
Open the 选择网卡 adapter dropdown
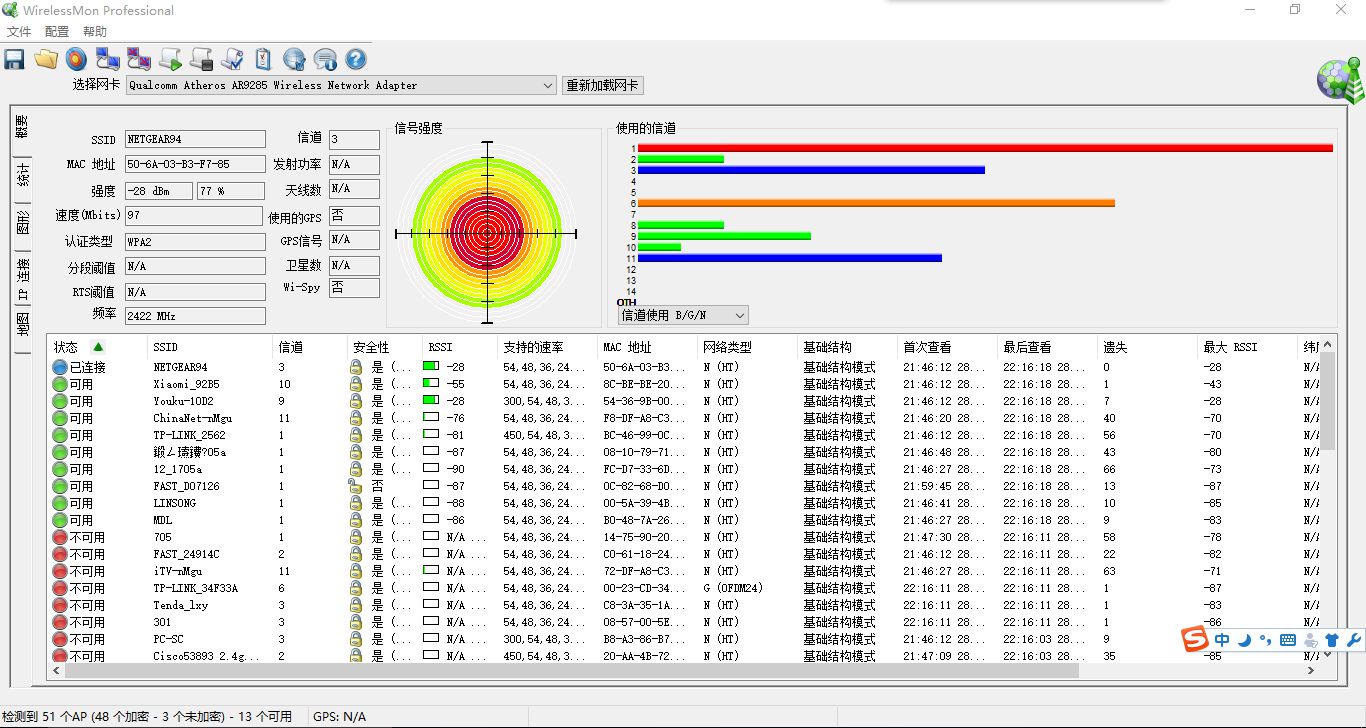(547, 86)
